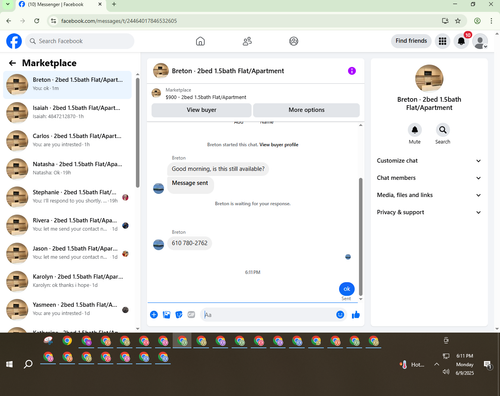Open the Facebook home logo
The width and height of the screenshot is (500, 396).
point(14,41)
